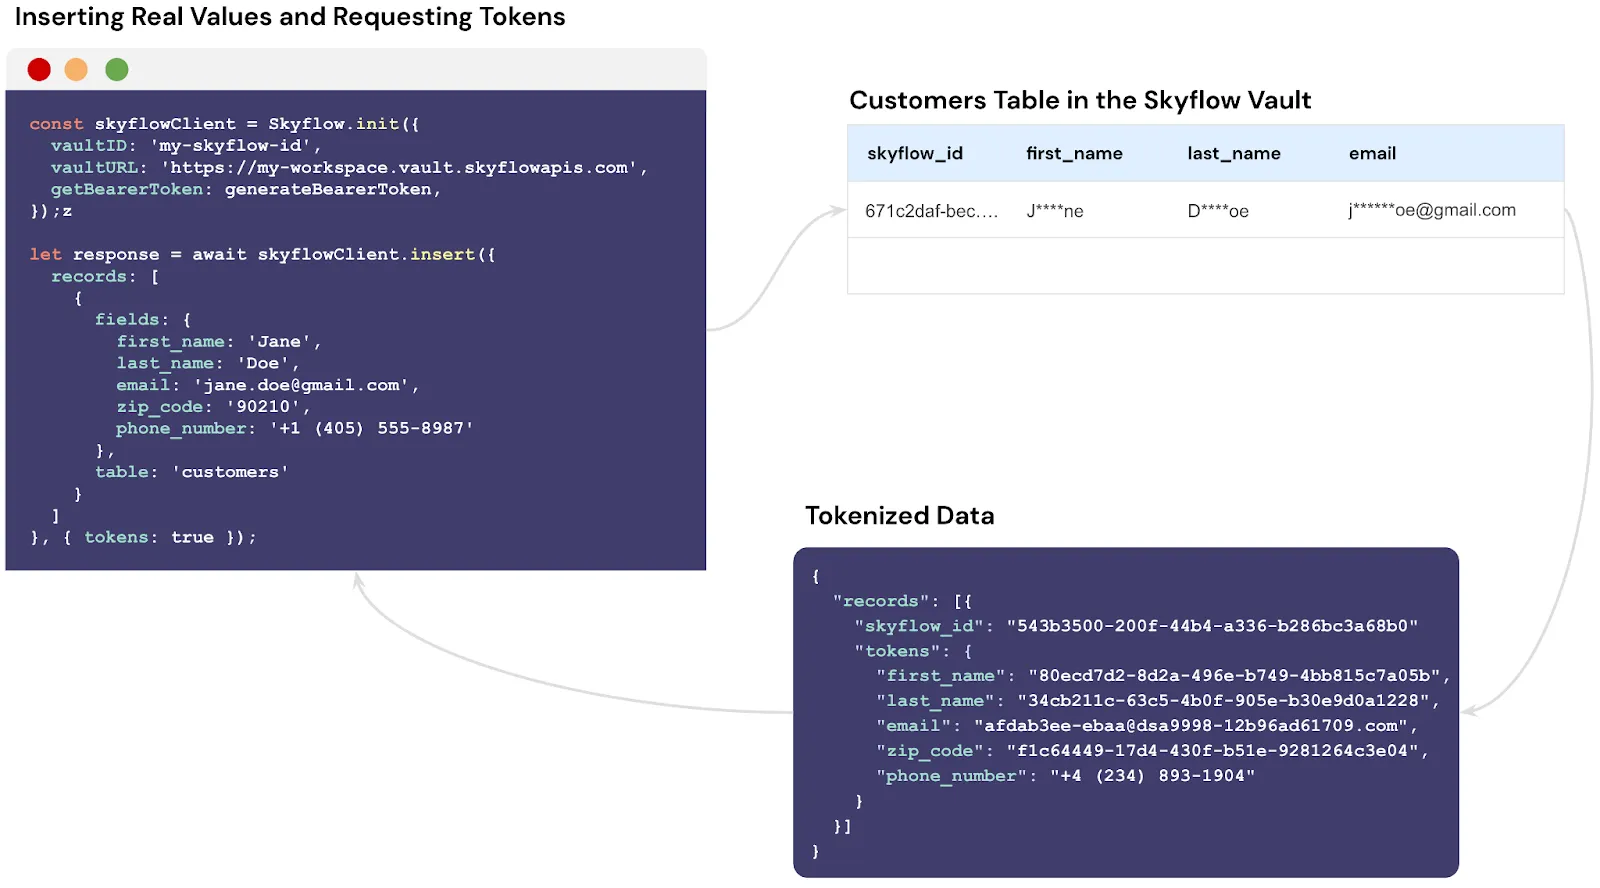Click the email column header

coord(1371,153)
